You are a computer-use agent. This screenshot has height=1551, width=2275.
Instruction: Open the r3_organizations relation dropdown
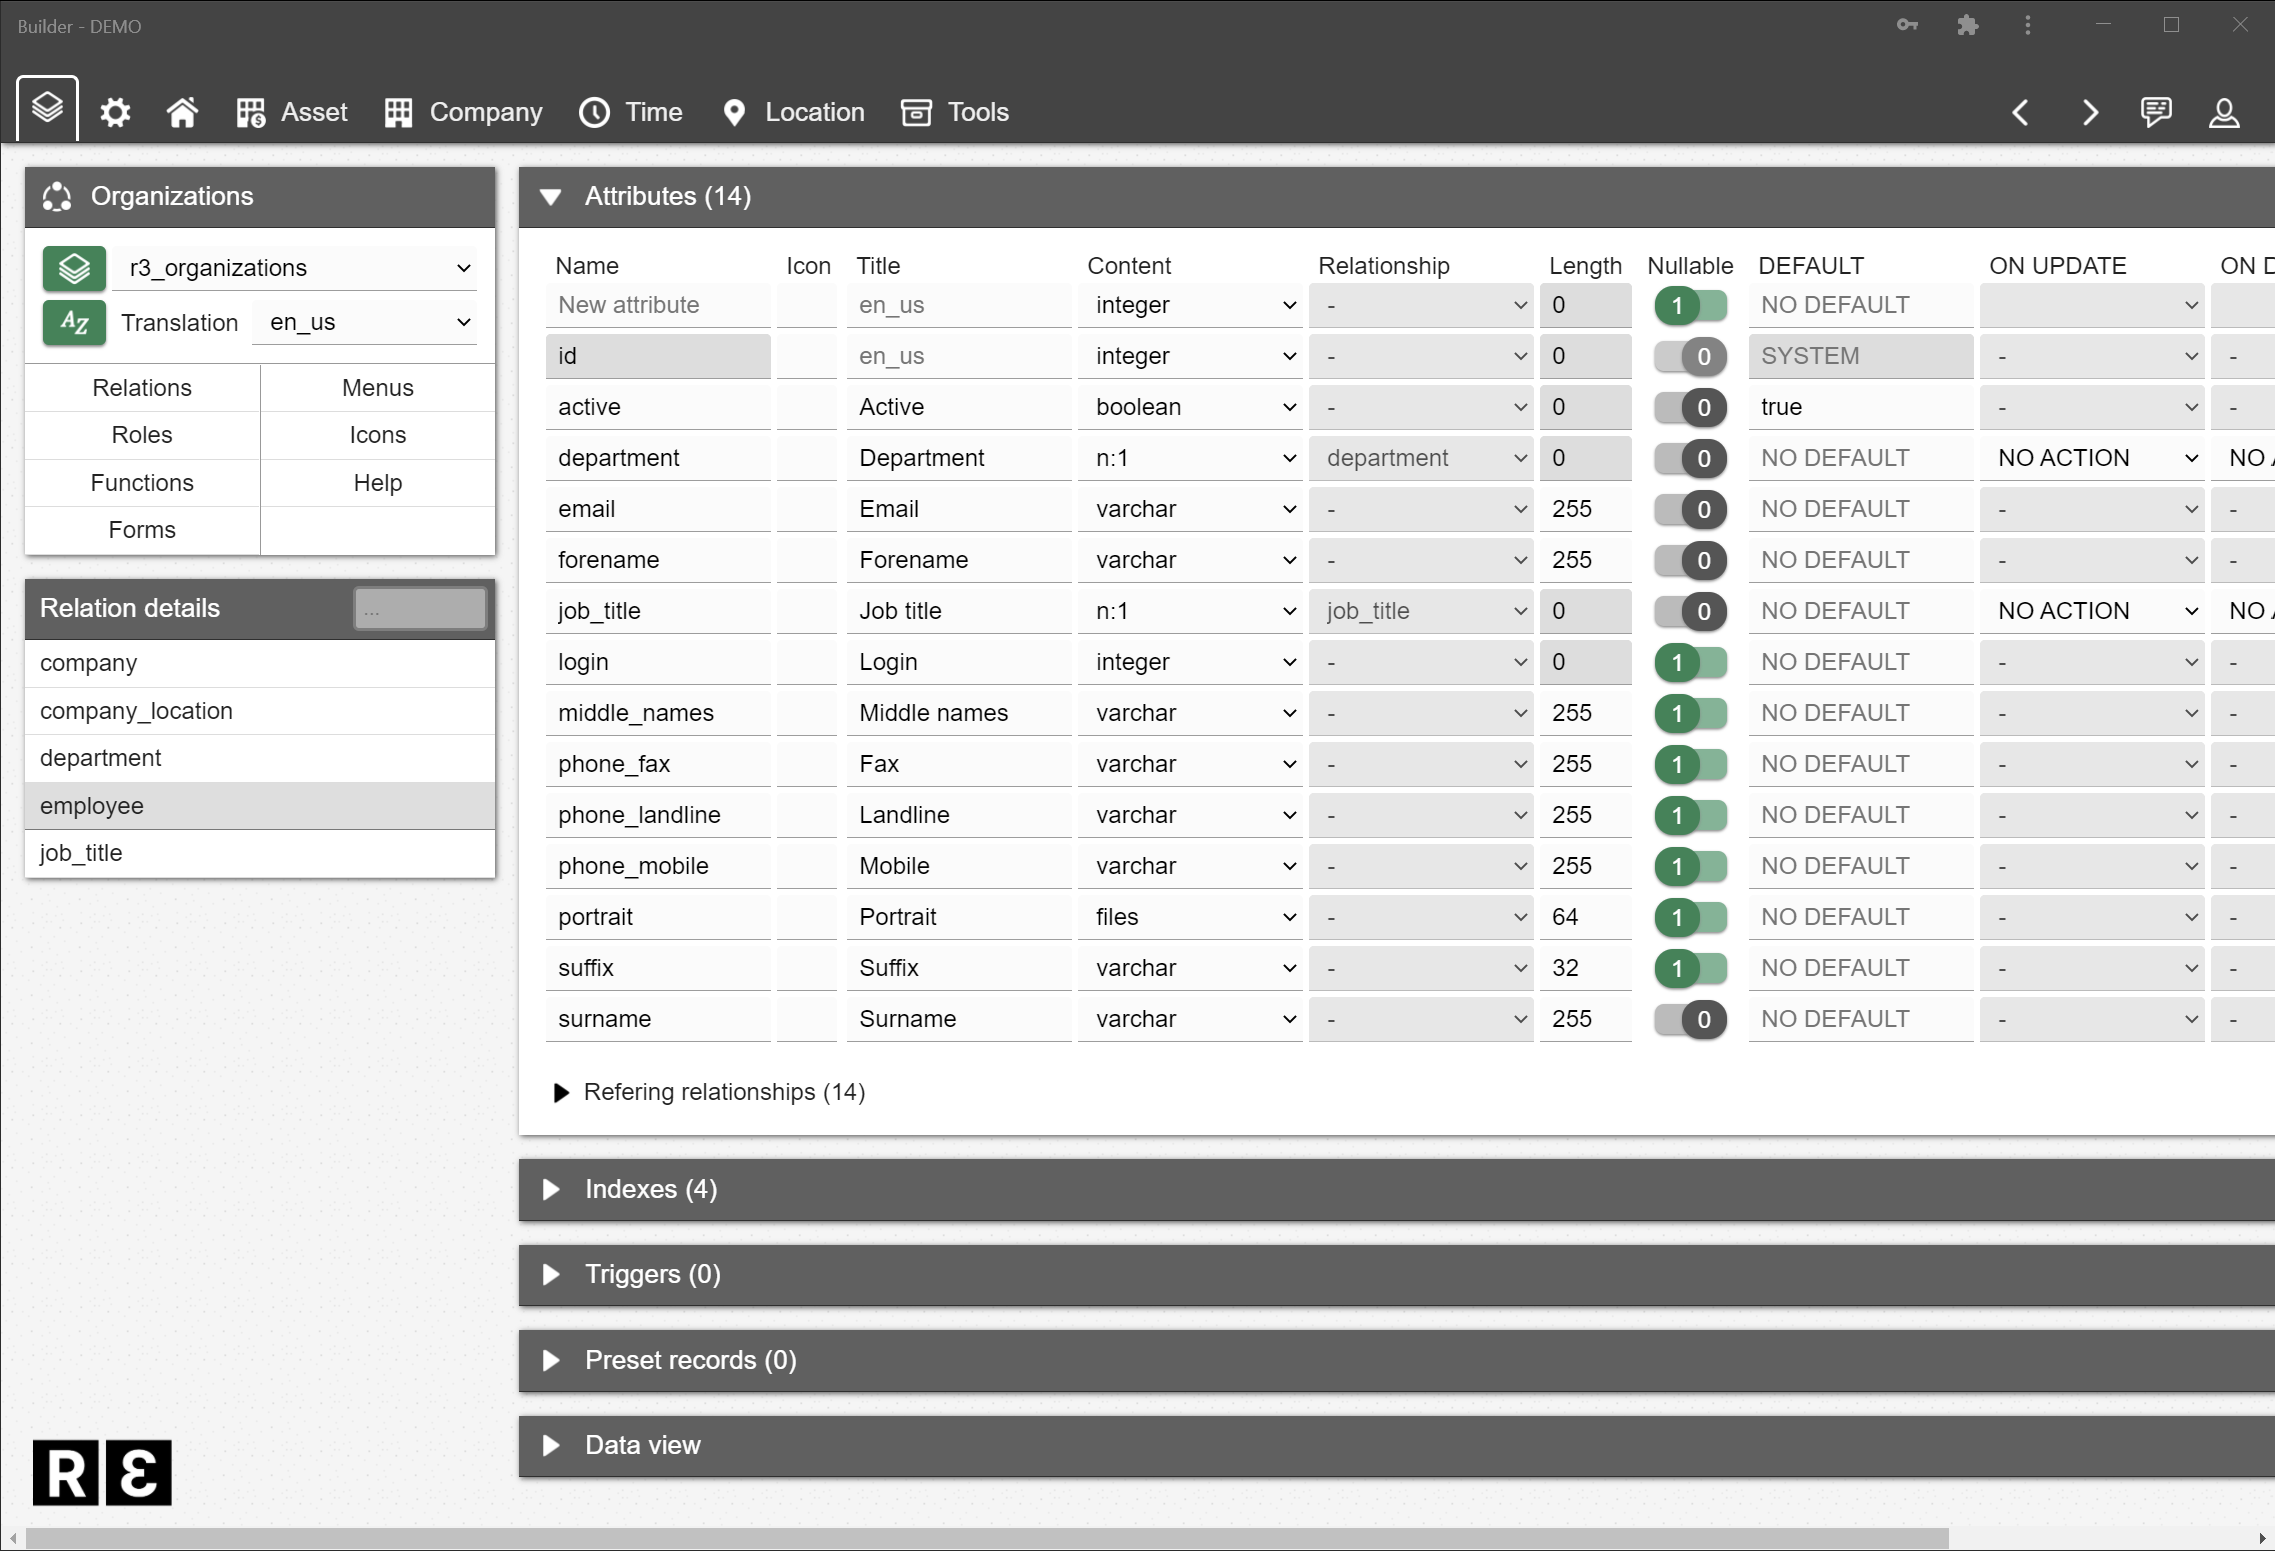296,267
